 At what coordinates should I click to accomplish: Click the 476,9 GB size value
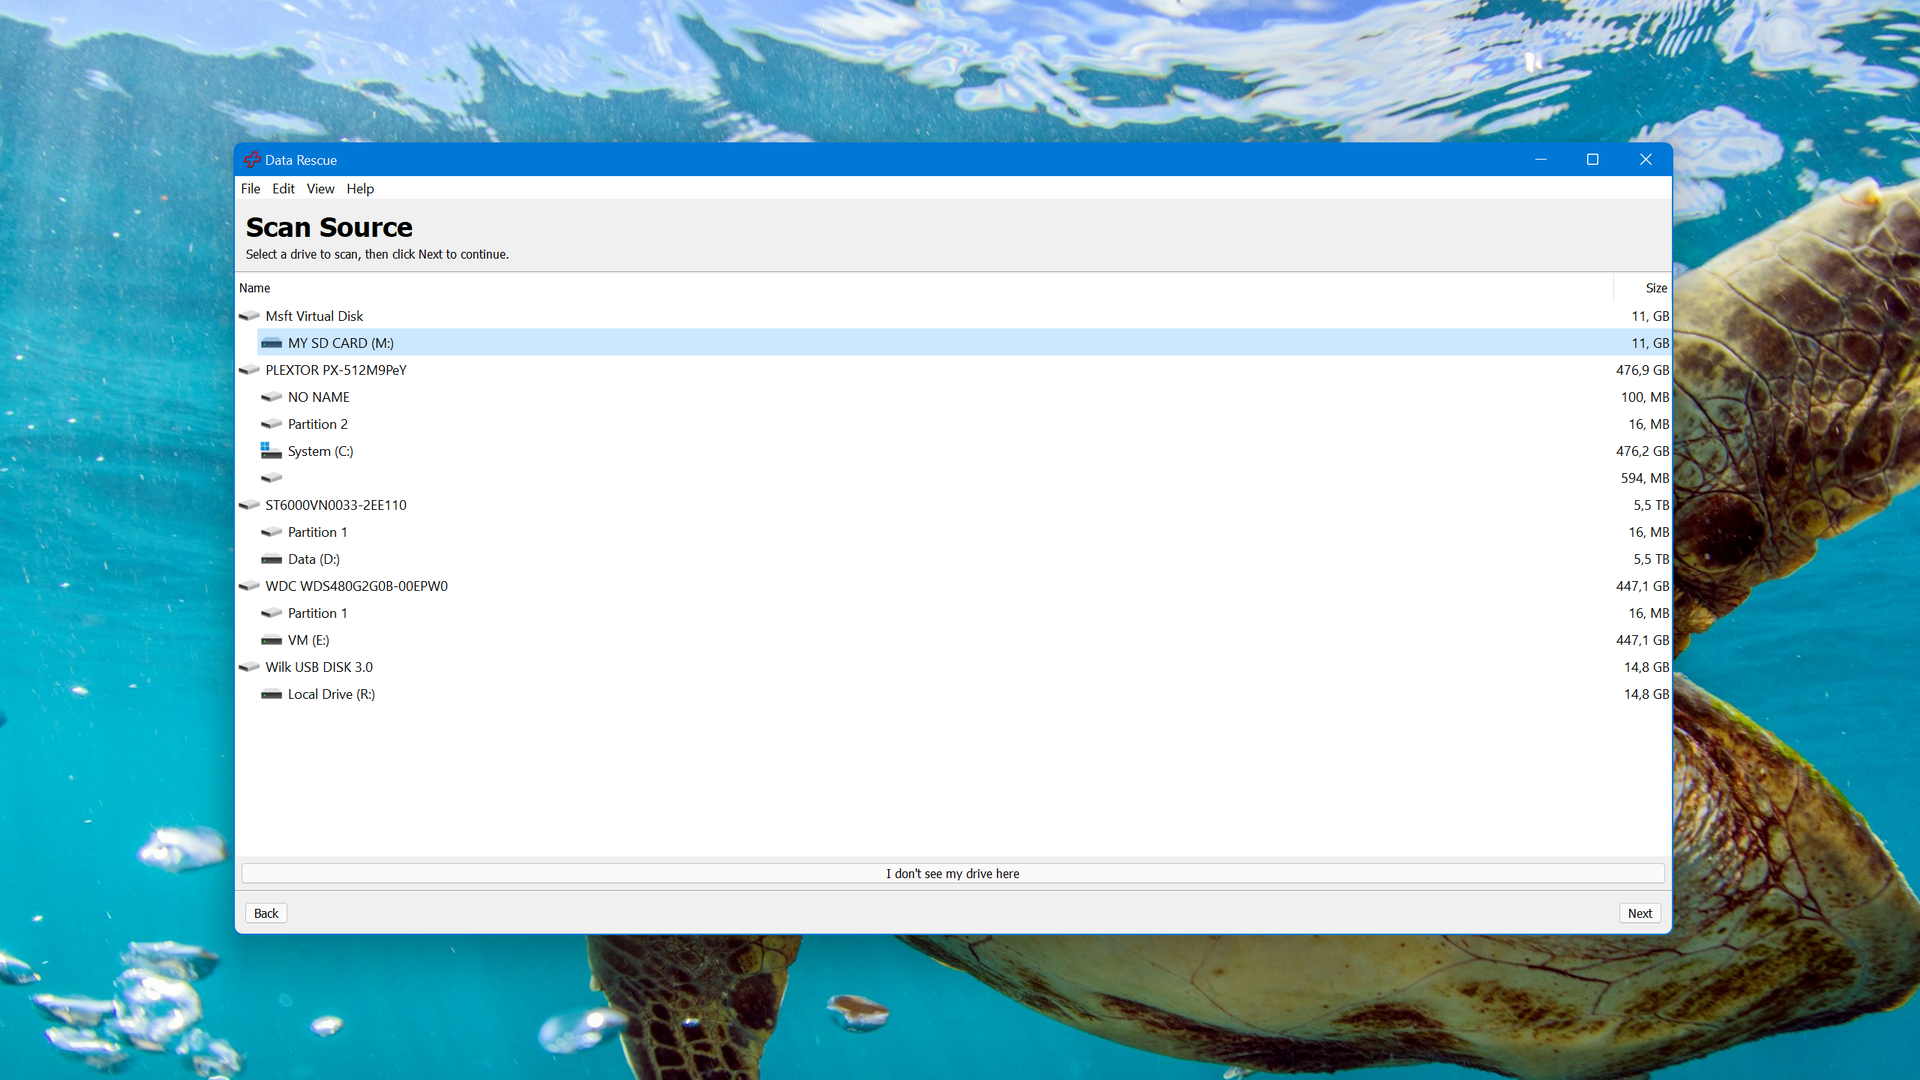pyautogui.click(x=1642, y=370)
